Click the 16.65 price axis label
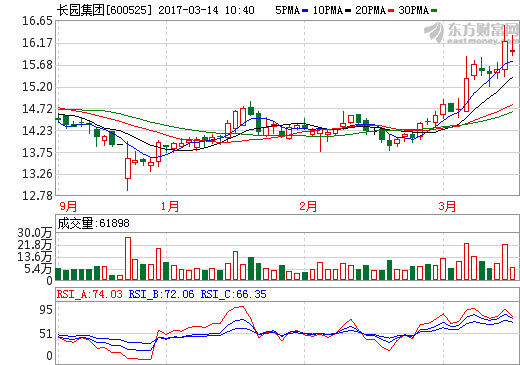This screenshot has width=520, height=365. [x=37, y=21]
